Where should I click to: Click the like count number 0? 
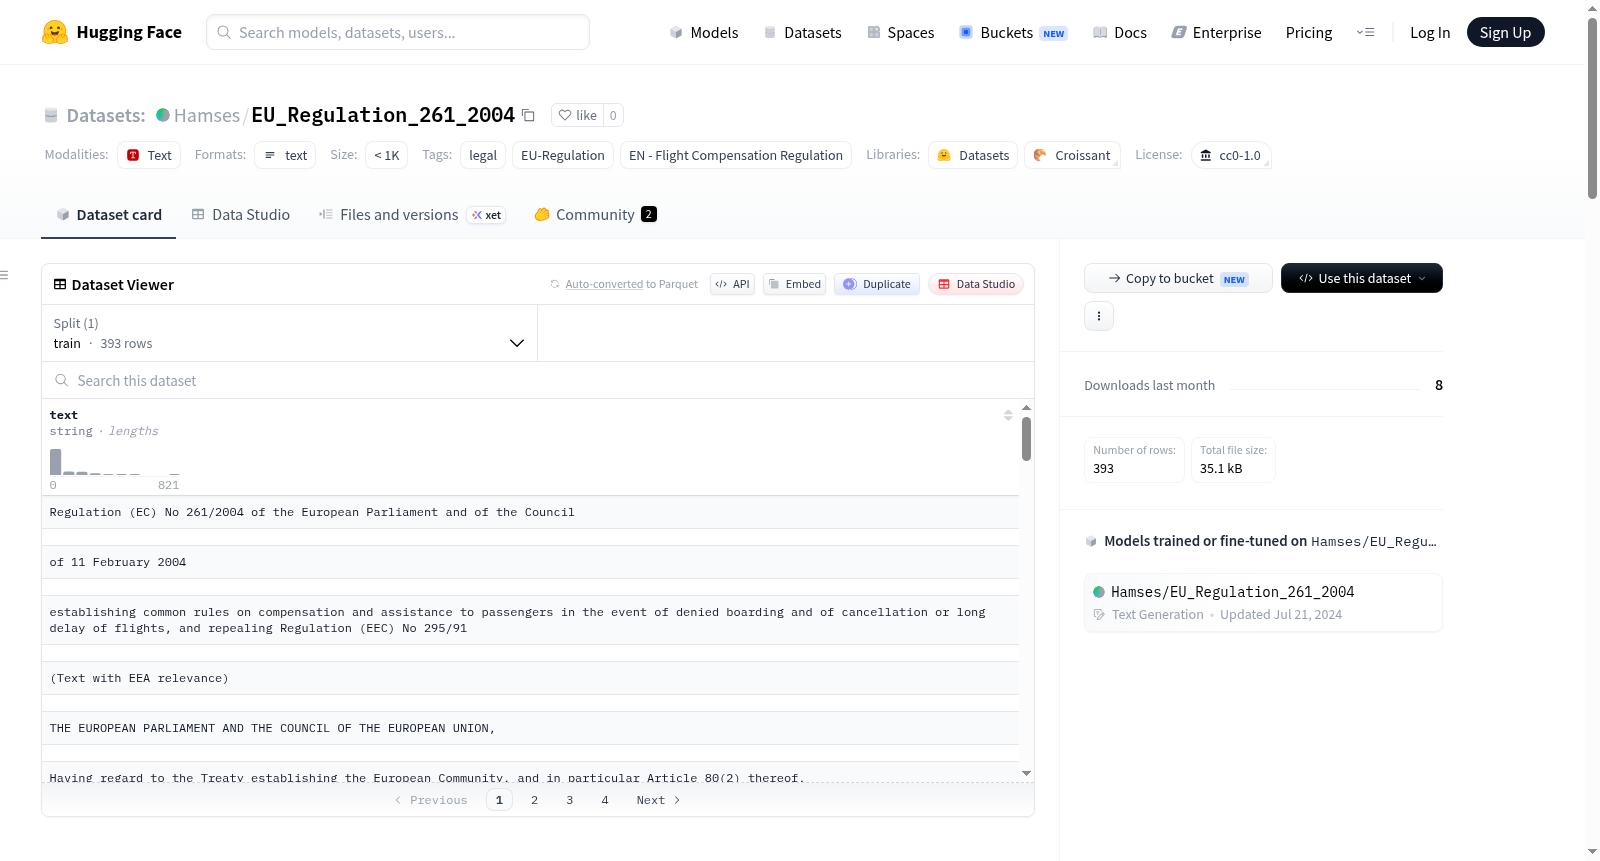click(613, 115)
